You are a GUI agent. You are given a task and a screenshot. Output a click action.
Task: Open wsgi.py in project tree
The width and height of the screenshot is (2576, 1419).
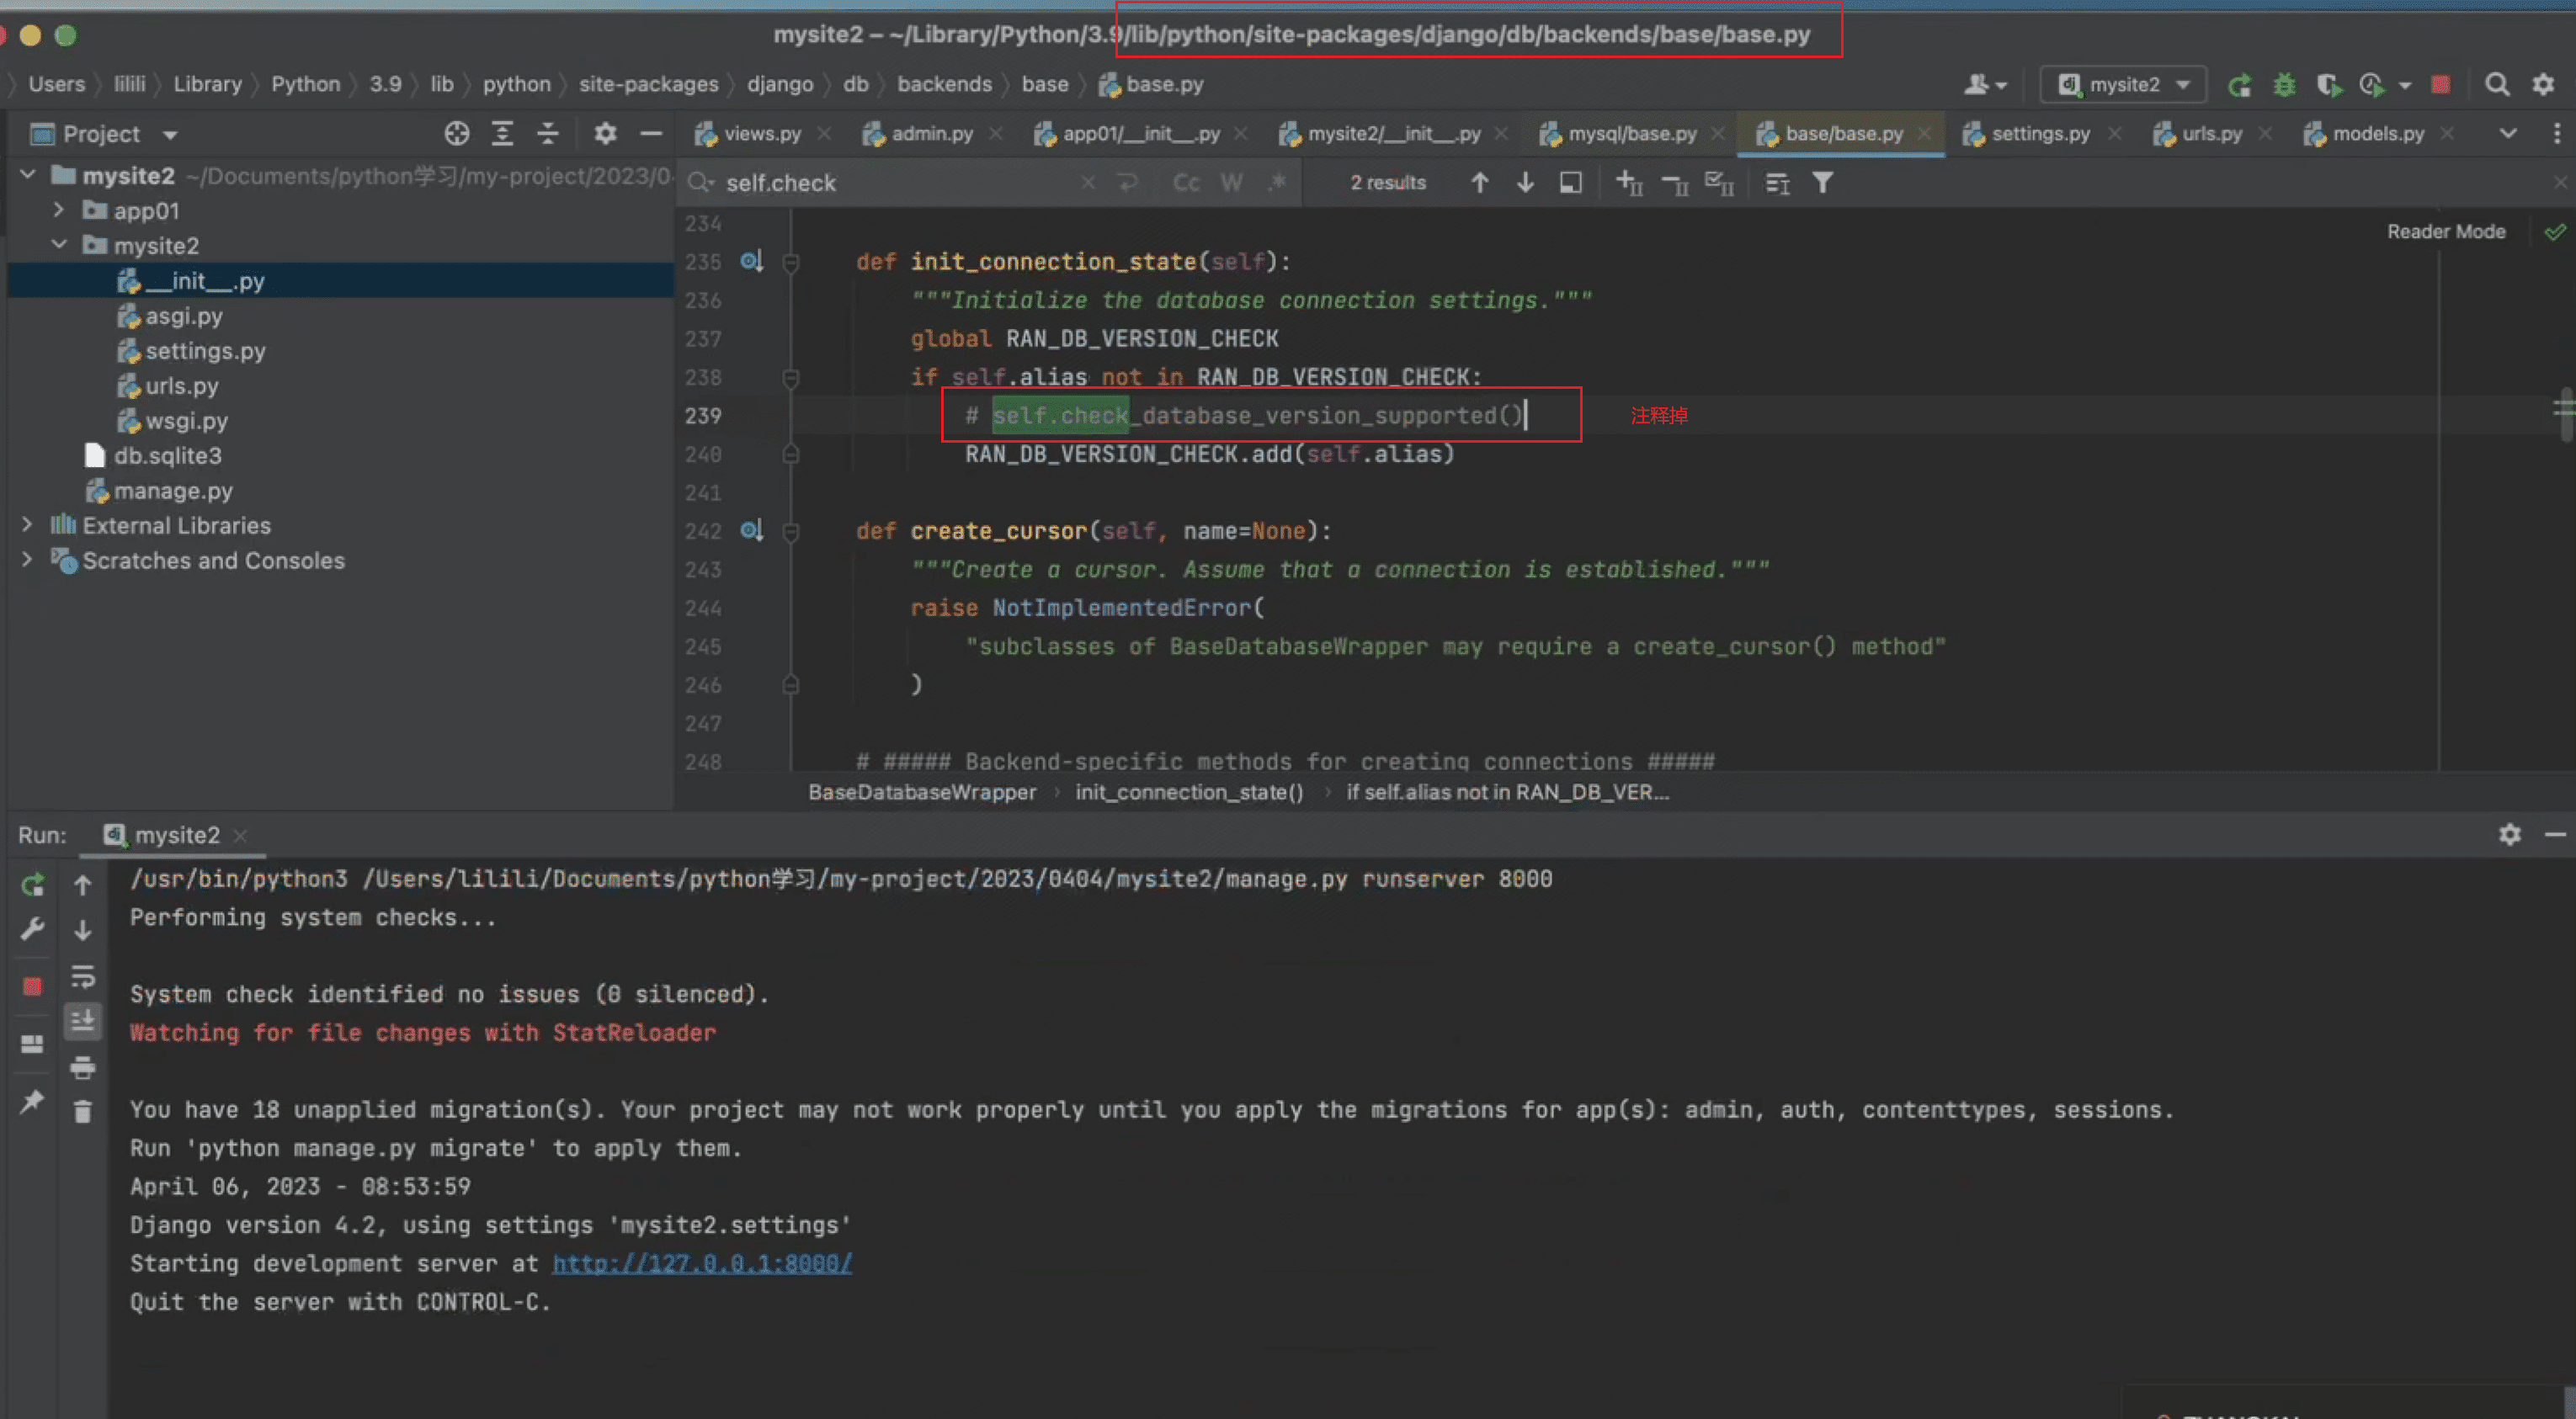(x=186, y=421)
